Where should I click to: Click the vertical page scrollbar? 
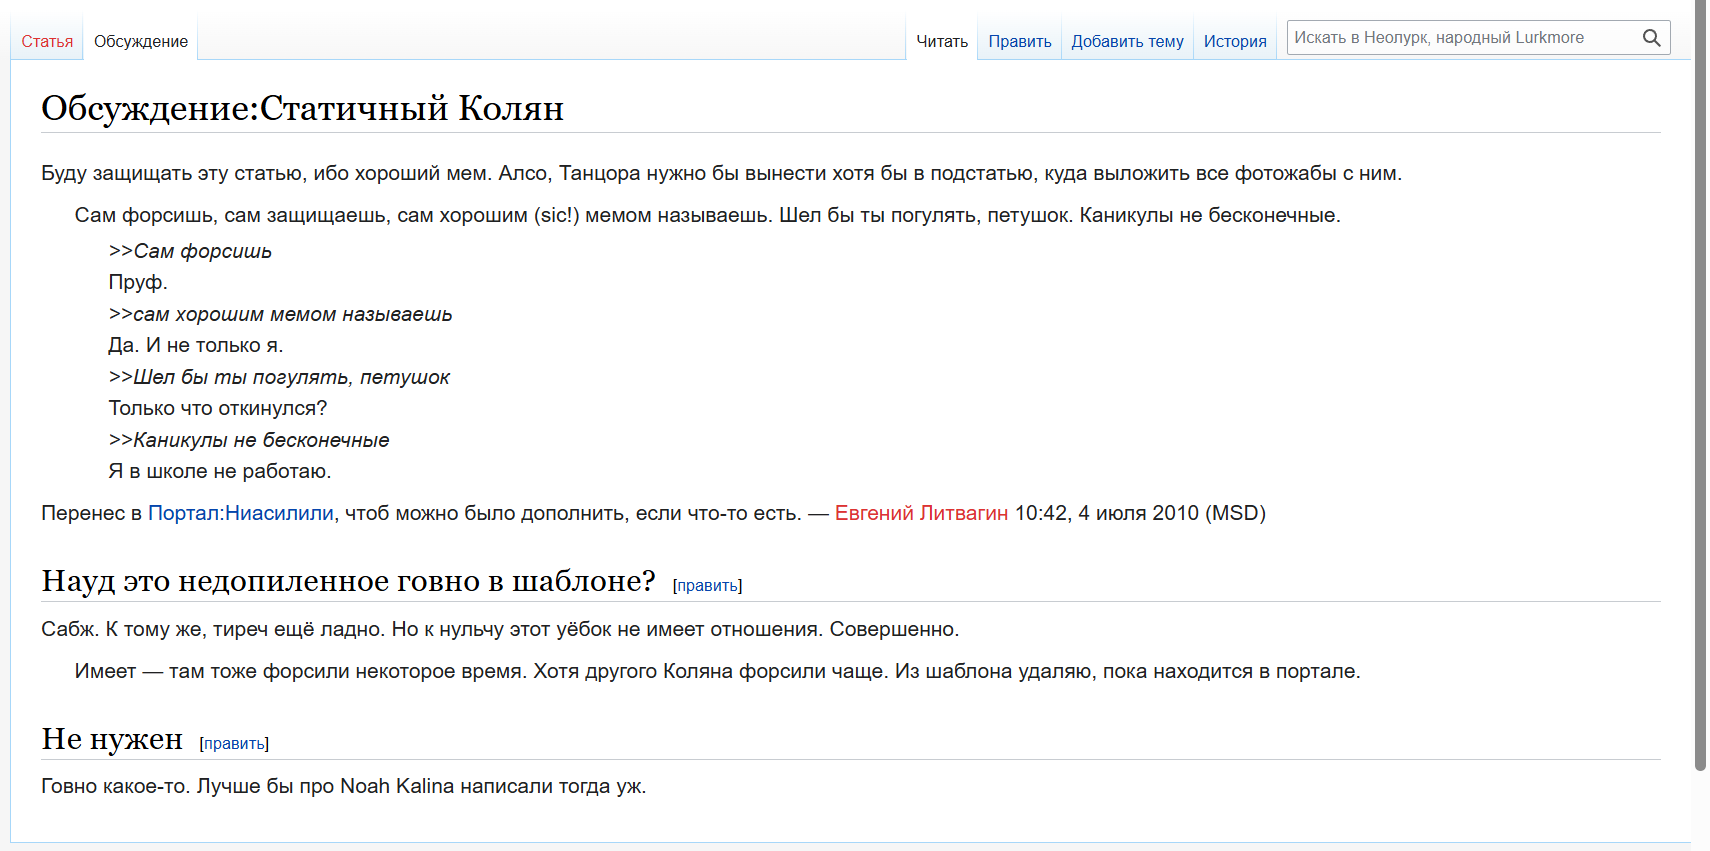[1700, 400]
